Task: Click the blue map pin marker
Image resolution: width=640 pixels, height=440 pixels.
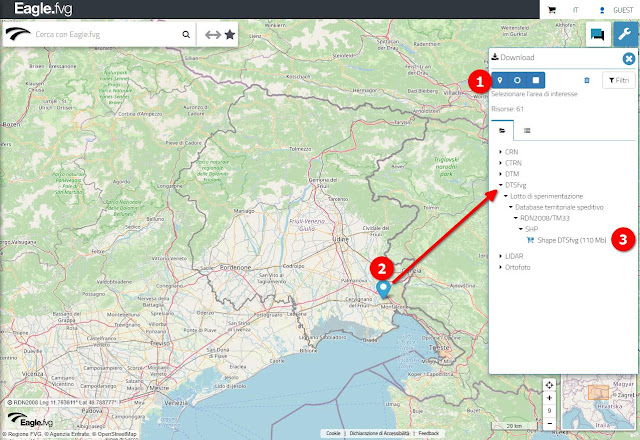Action: [383, 289]
